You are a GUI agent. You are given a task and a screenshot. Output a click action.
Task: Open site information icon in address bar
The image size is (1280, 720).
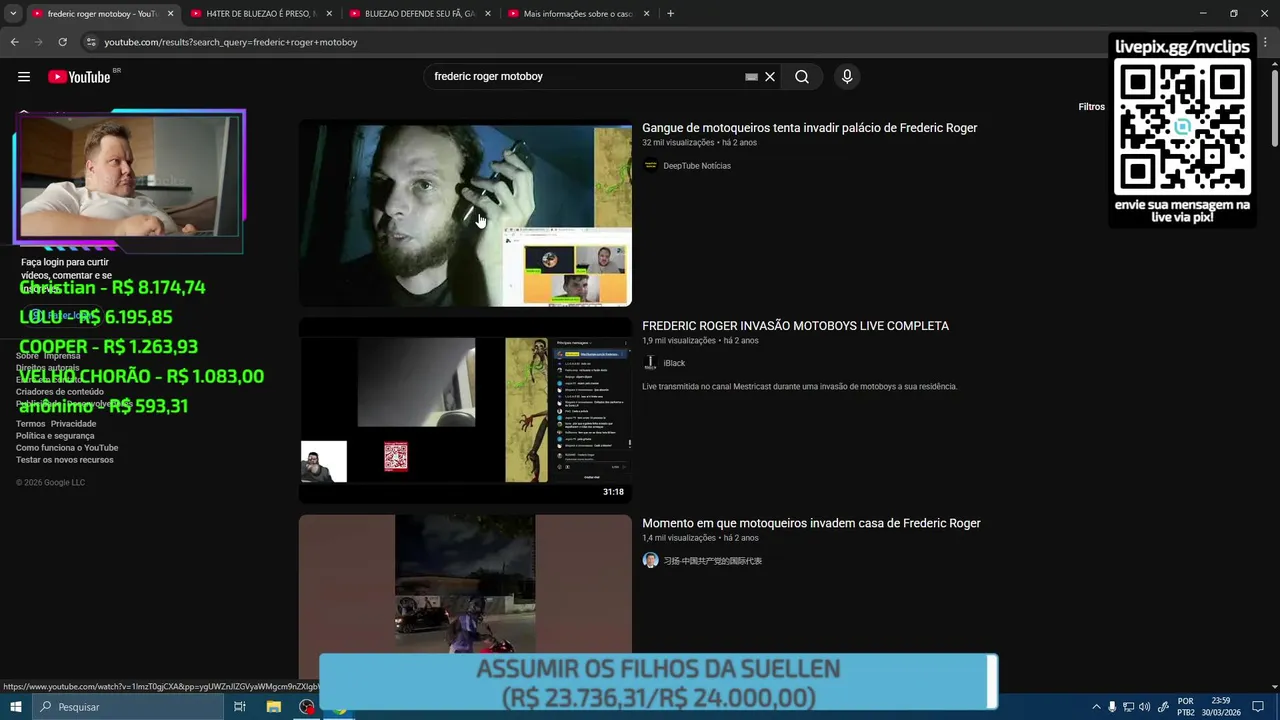click(91, 42)
